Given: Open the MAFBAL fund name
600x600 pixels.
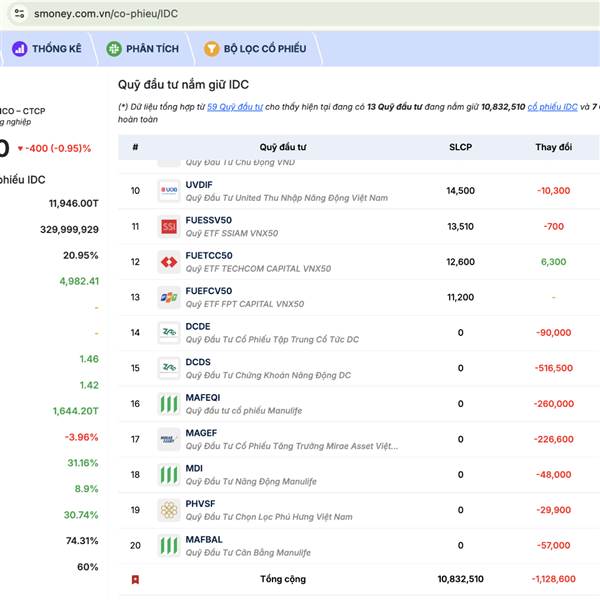Looking at the screenshot, I should point(204,540).
